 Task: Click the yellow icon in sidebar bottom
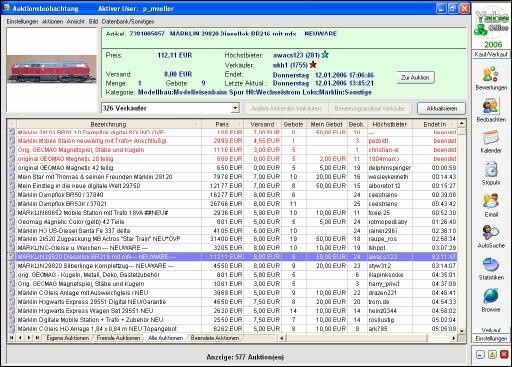pyautogui.click(x=492, y=354)
